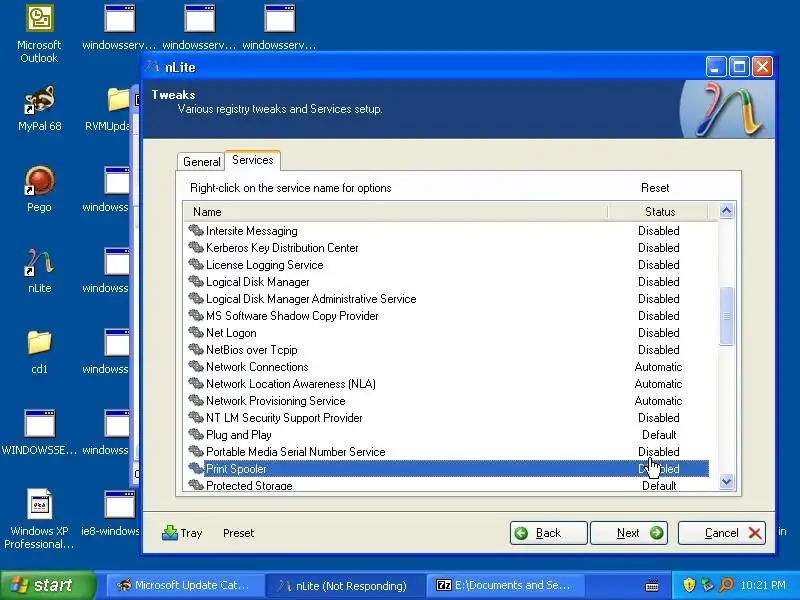Click gear icon beside License Logging Service
This screenshot has height=600, width=800.
click(196, 264)
